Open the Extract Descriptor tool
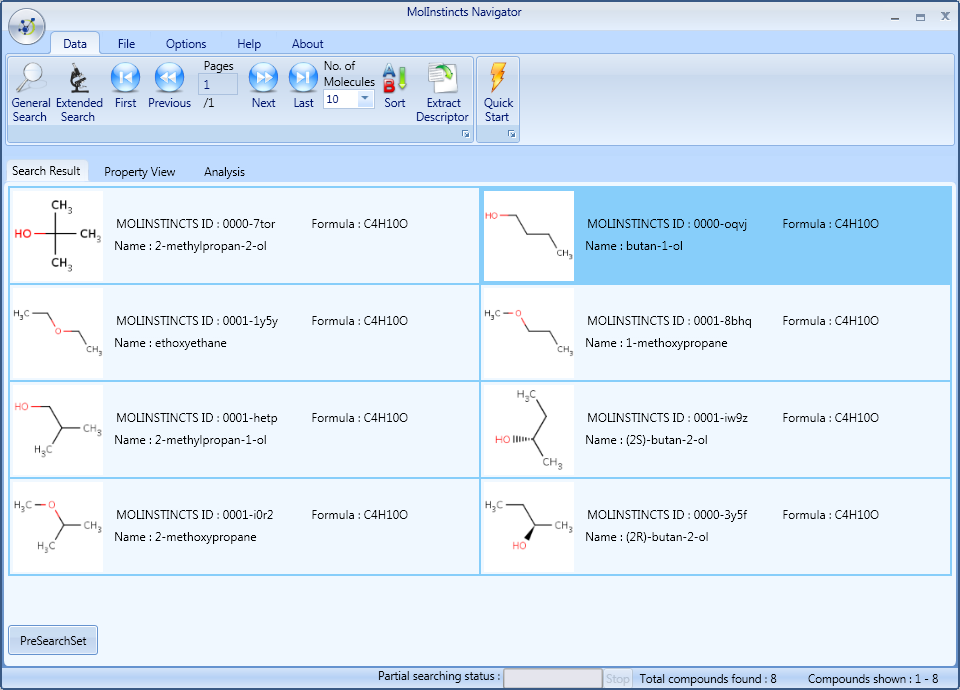 coord(442,92)
